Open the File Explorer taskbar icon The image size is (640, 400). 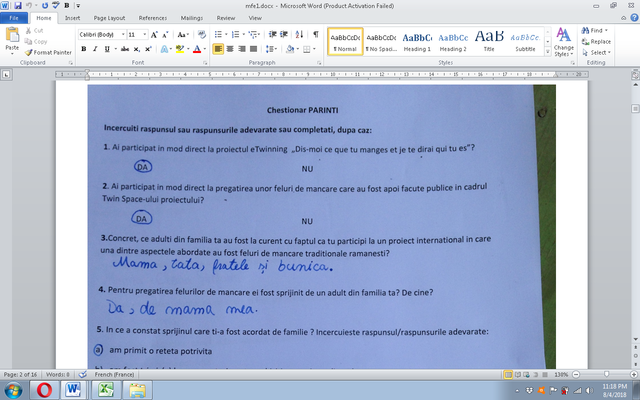137,390
